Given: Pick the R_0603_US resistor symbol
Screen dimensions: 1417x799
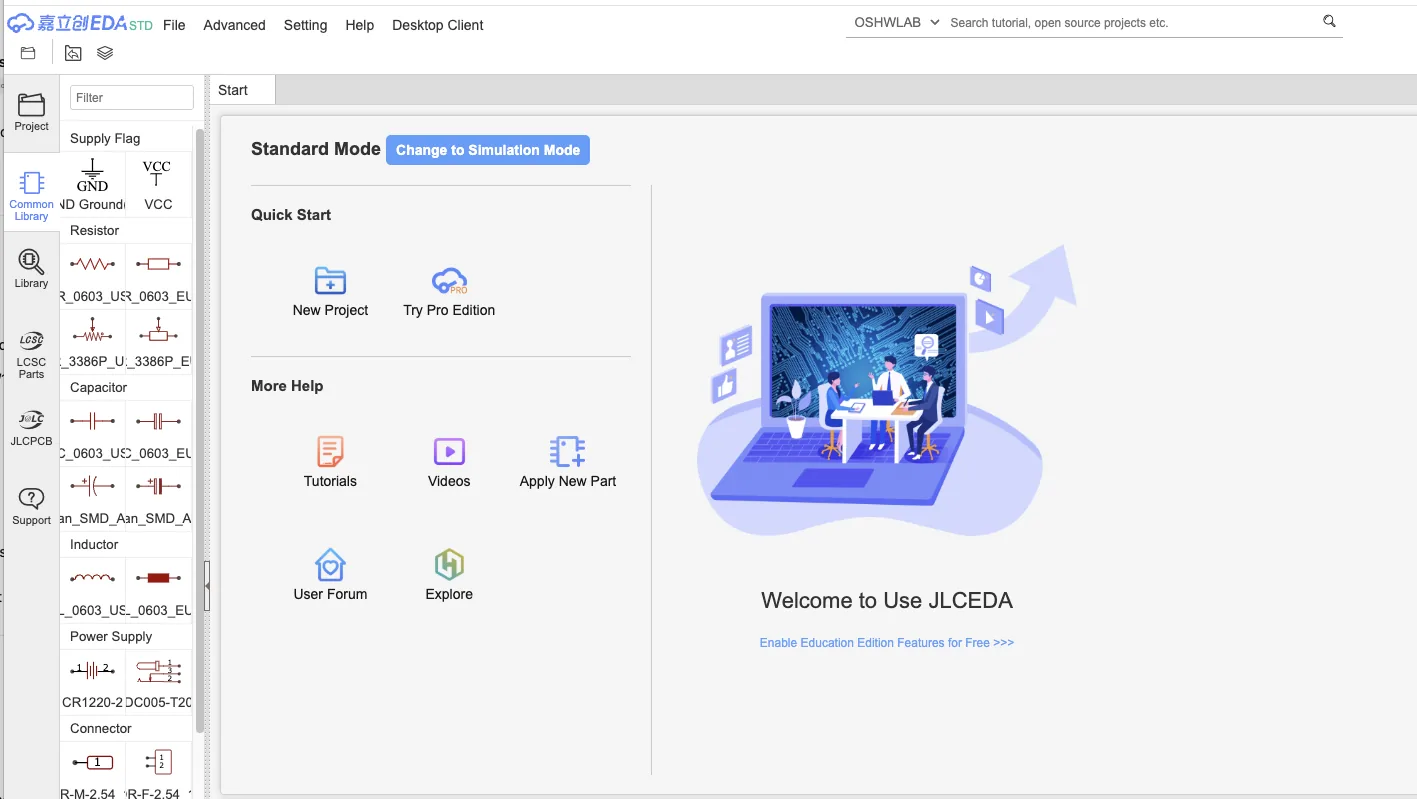Looking at the screenshot, I should (92, 264).
